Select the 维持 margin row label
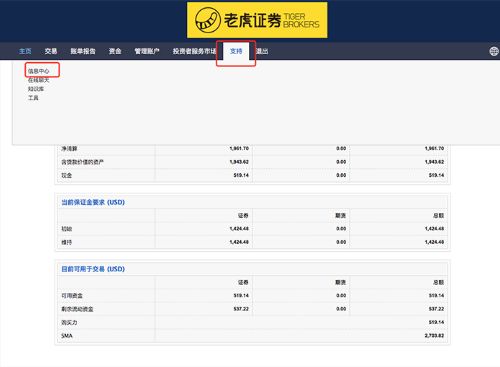 (66, 242)
